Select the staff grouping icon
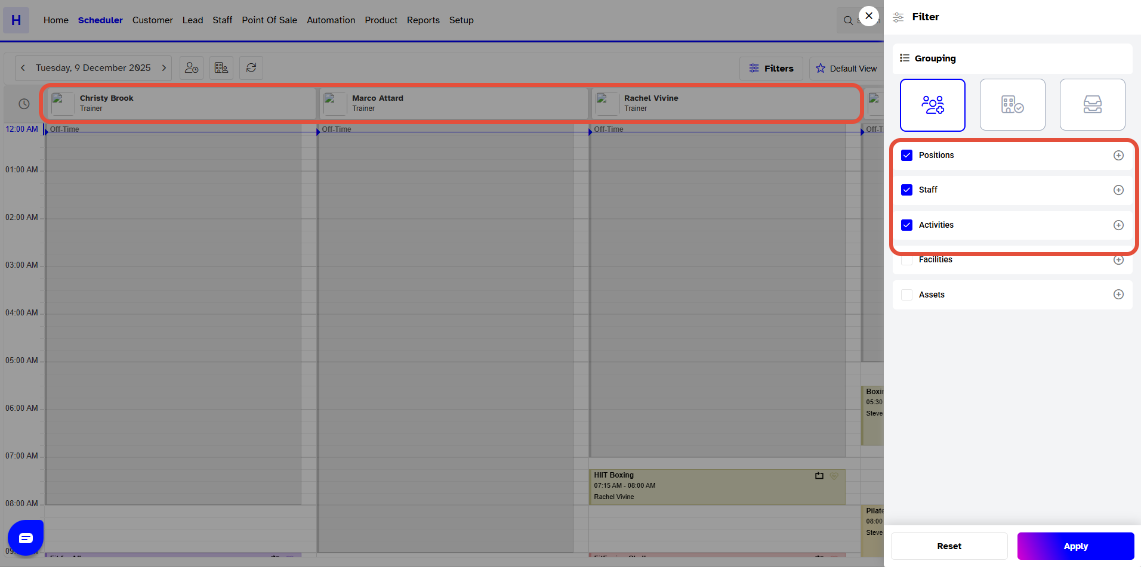 (932, 106)
